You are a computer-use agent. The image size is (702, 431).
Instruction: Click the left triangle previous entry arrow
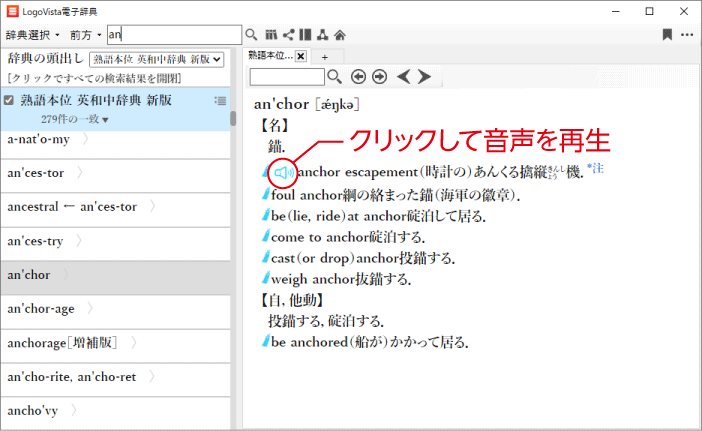pyautogui.click(x=403, y=76)
